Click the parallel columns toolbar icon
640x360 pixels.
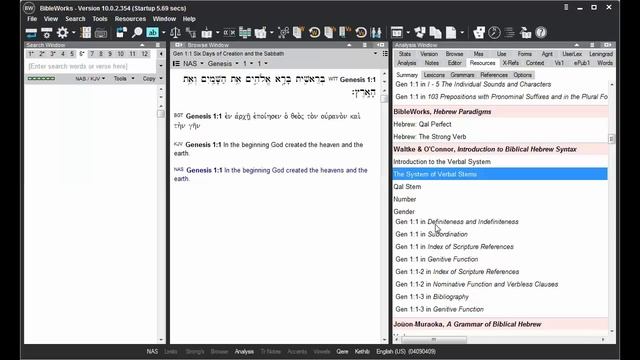245,32
